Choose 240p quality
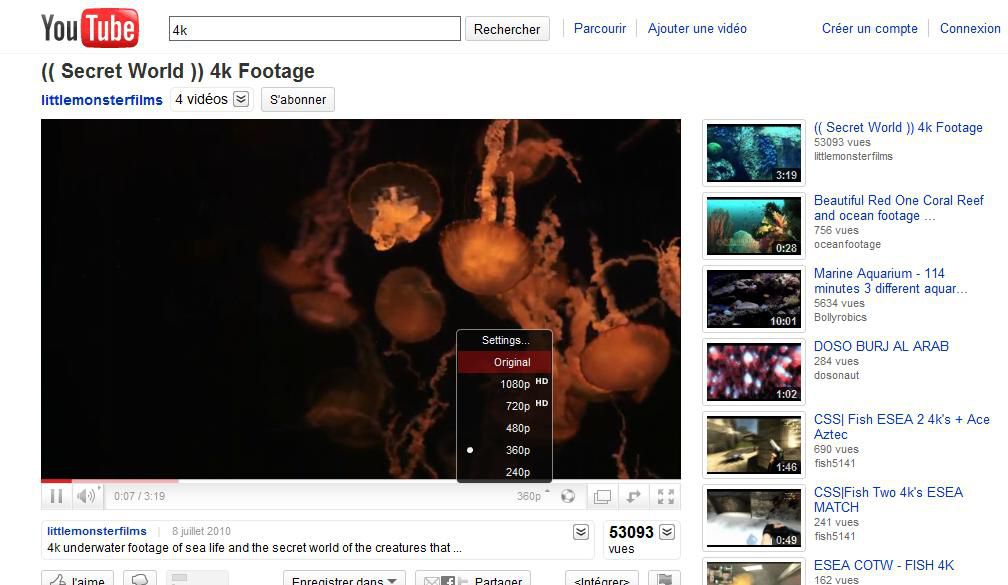Viewport: 1008px width, 585px height. click(505, 471)
